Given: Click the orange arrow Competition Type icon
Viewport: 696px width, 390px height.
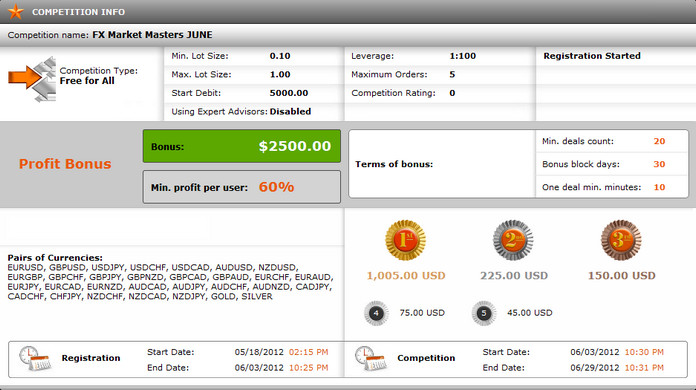Looking at the screenshot, I should coord(32,79).
